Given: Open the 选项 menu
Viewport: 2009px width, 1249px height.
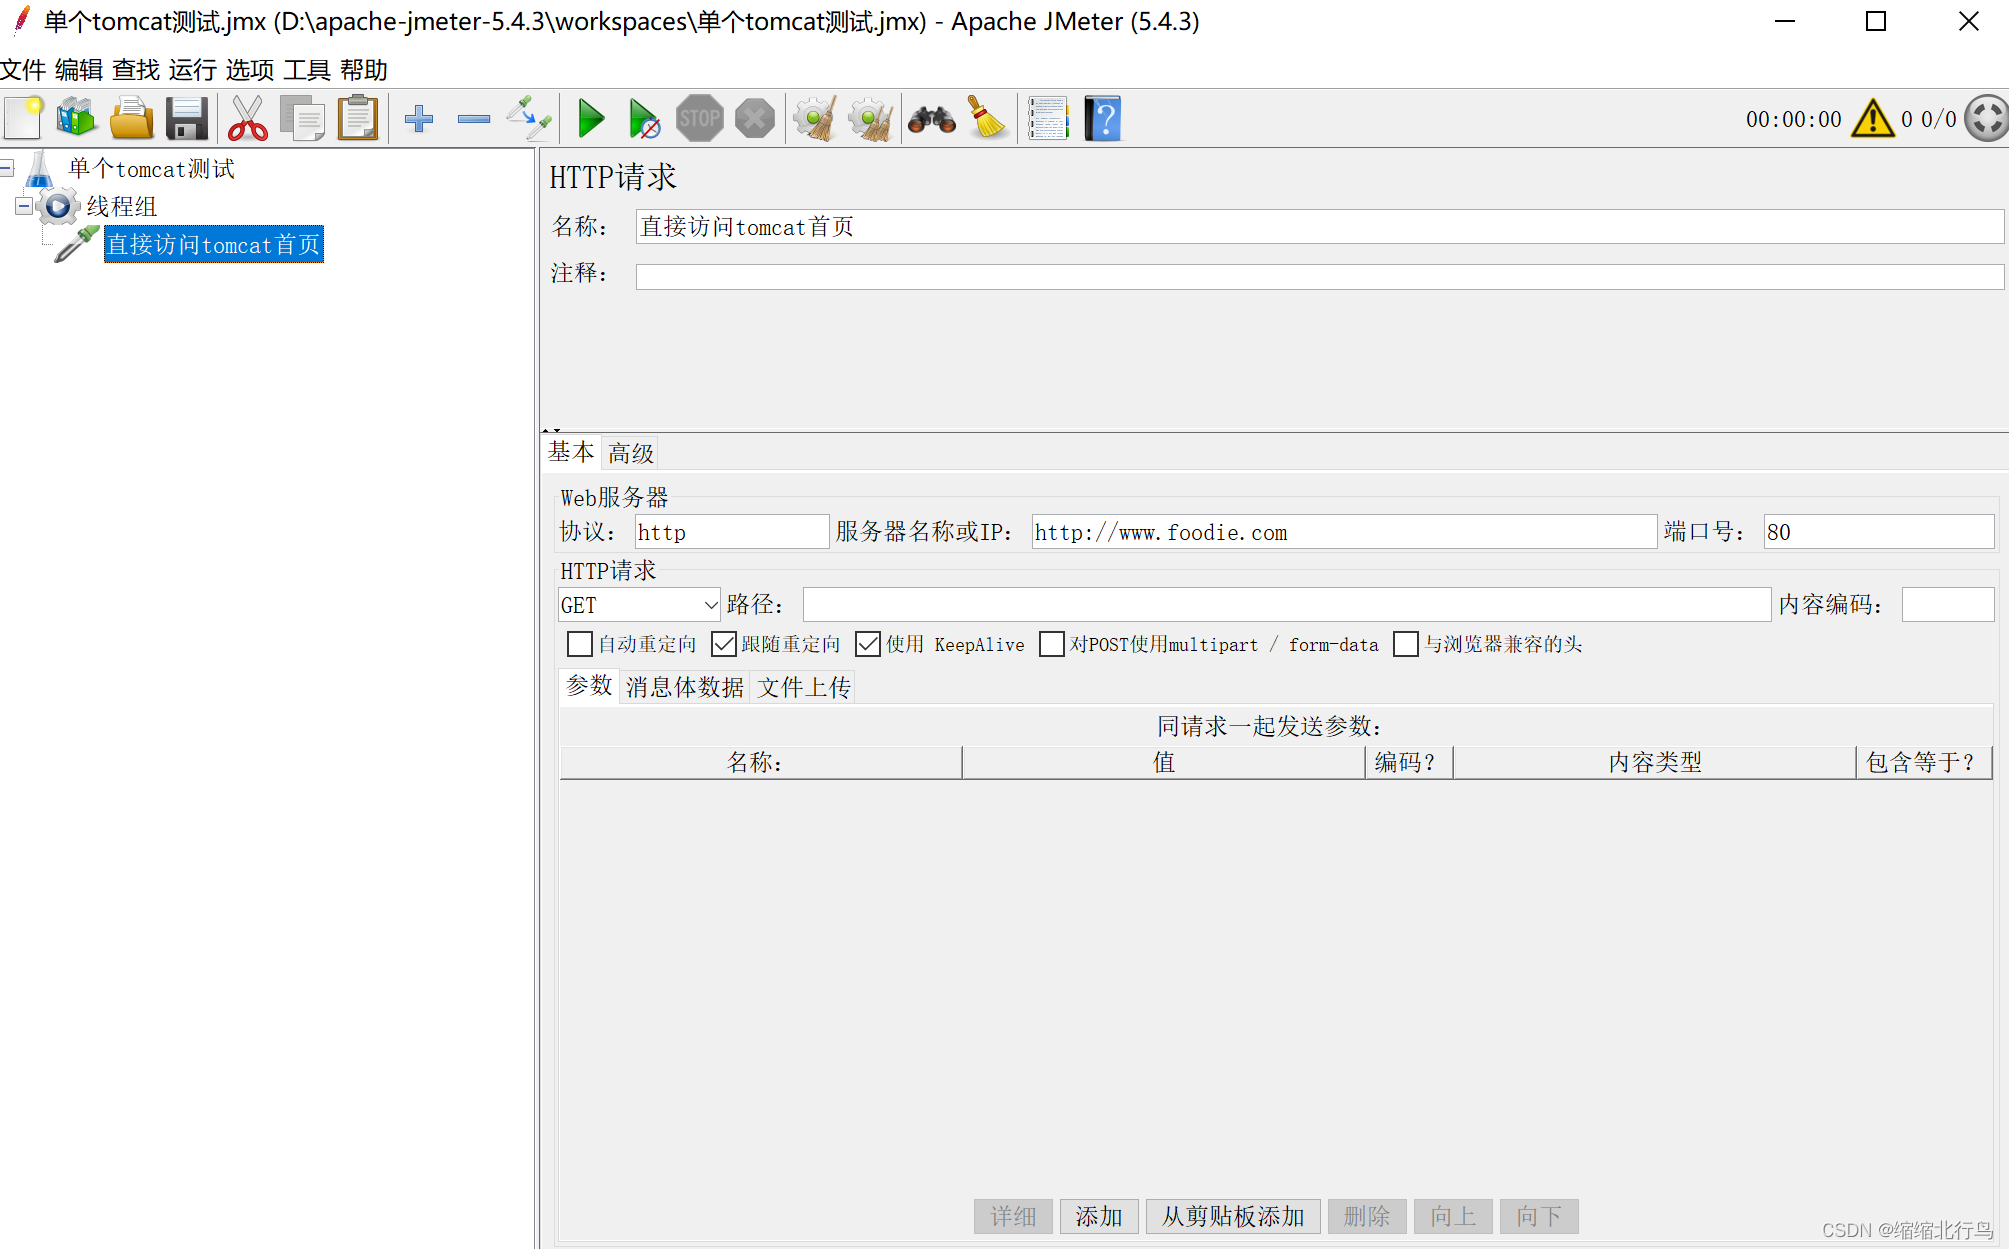Looking at the screenshot, I should pyautogui.click(x=250, y=70).
